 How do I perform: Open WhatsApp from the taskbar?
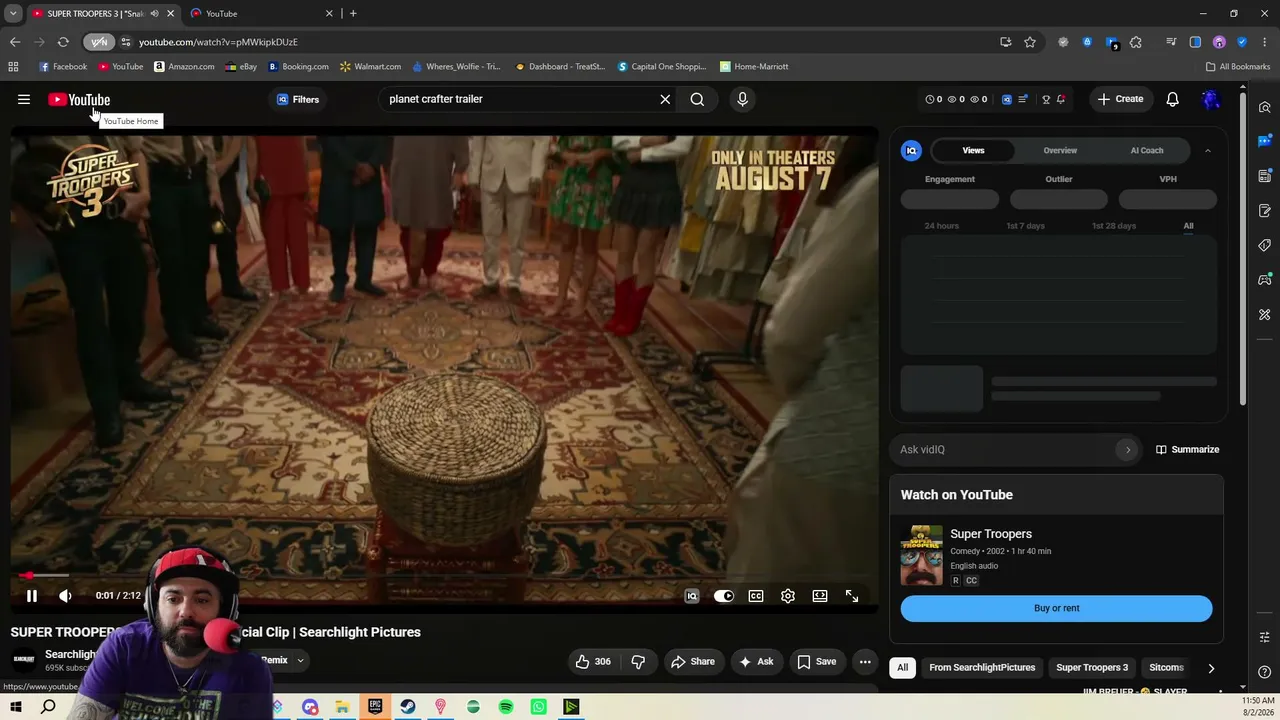(539, 707)
